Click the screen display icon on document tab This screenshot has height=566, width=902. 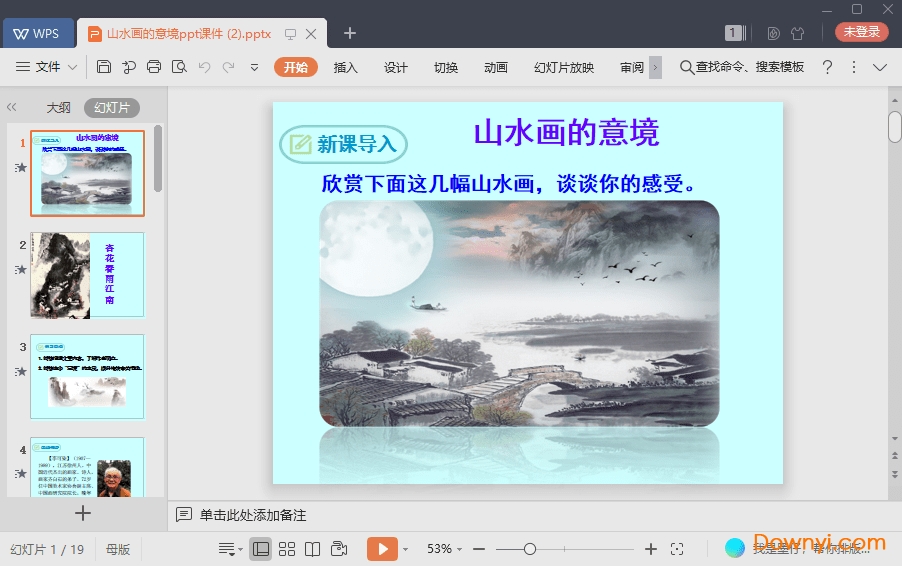click(291, 34)
